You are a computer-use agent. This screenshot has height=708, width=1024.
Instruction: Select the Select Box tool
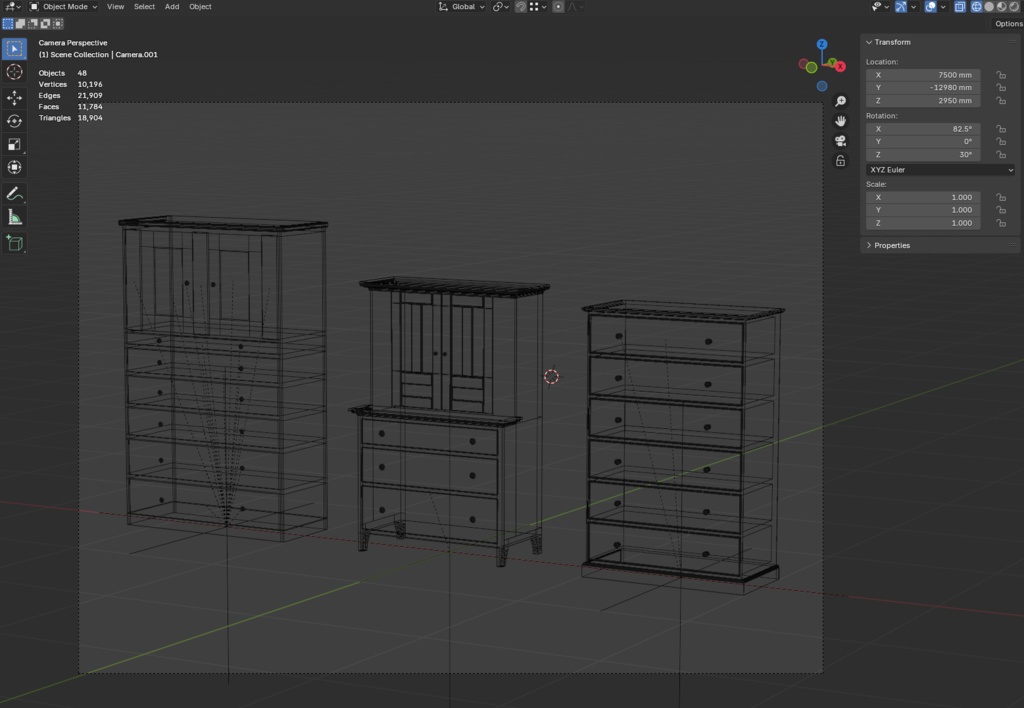point(14,49)
